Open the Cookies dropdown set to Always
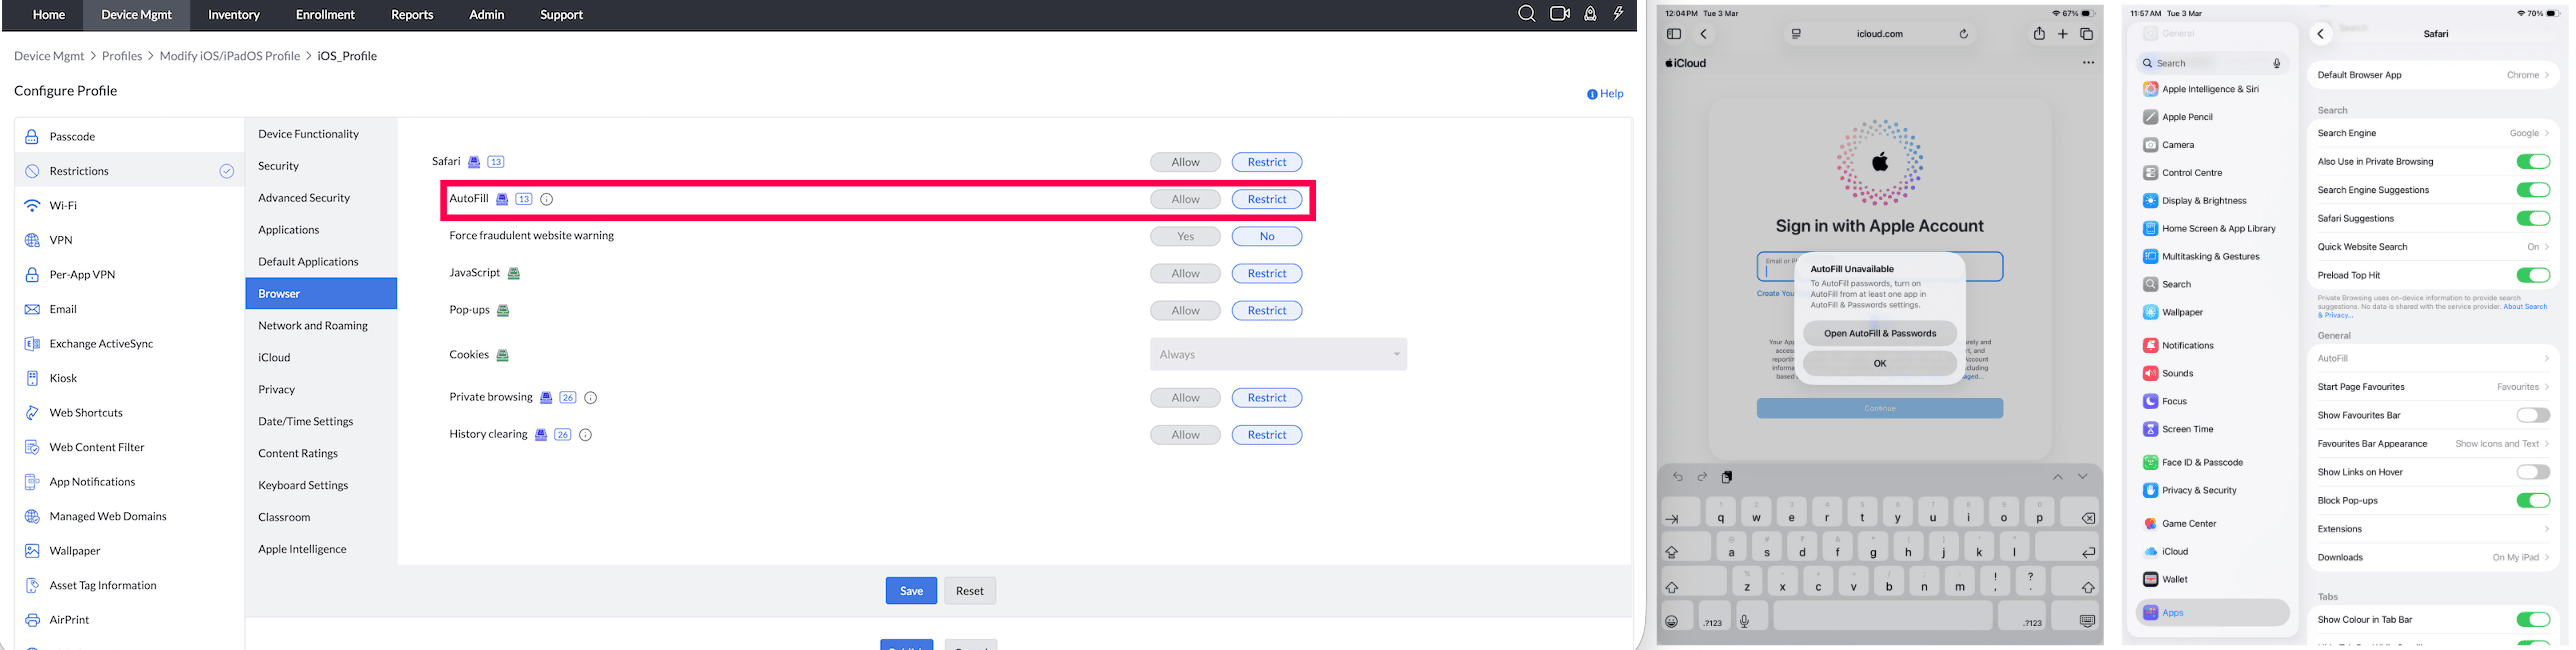The width and height of the screenshot is (2576, 650). (x=1278, y=354)
